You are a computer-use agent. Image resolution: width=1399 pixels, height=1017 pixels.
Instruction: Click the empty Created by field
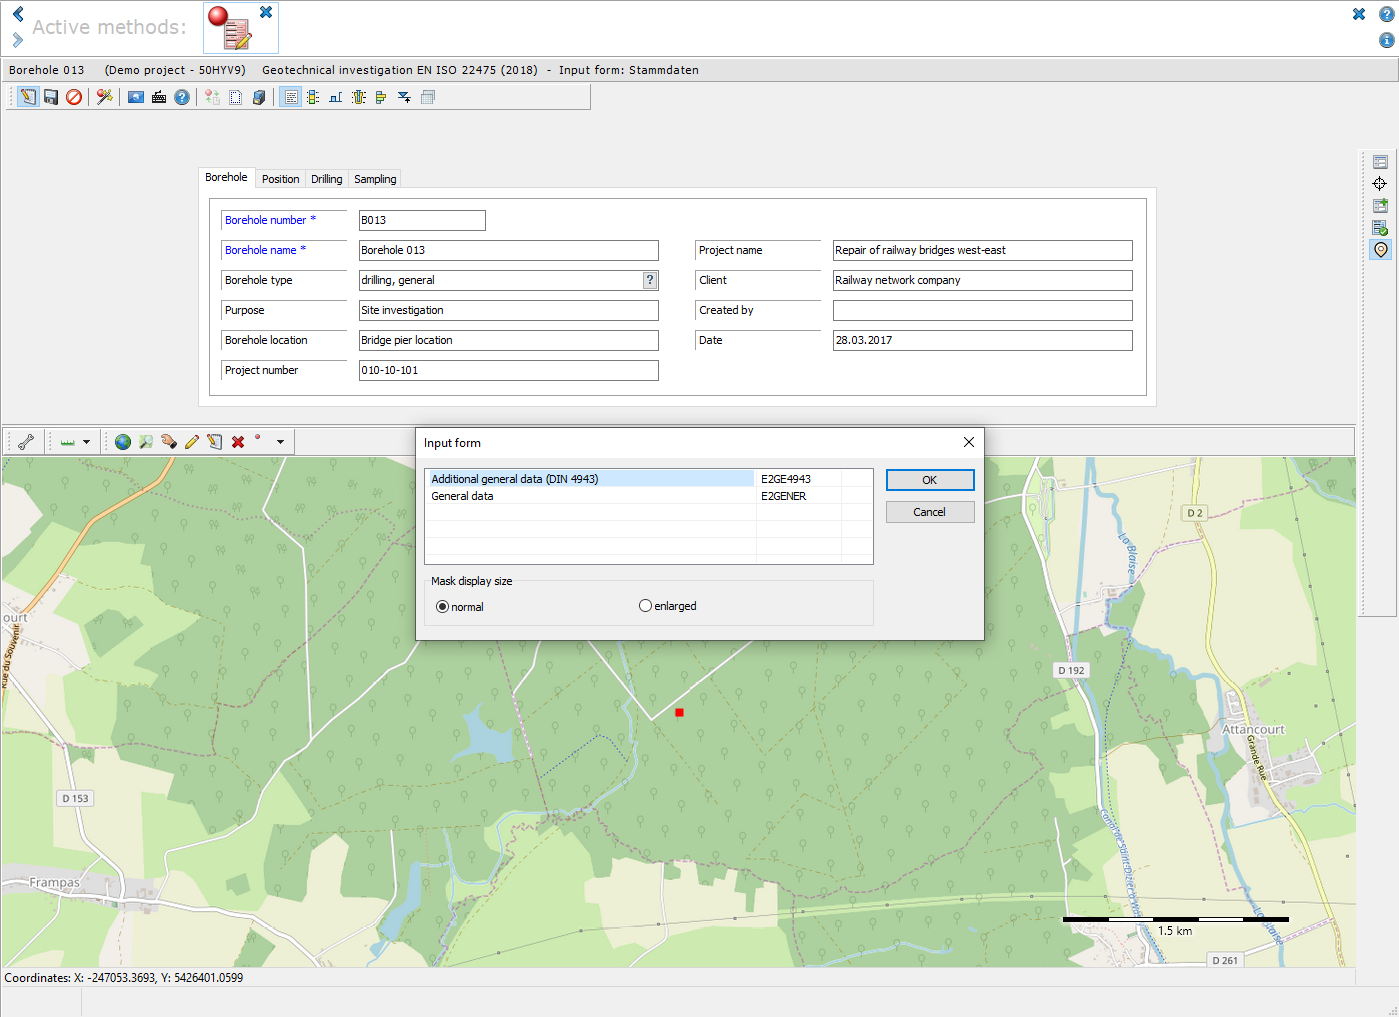(983, 310)
